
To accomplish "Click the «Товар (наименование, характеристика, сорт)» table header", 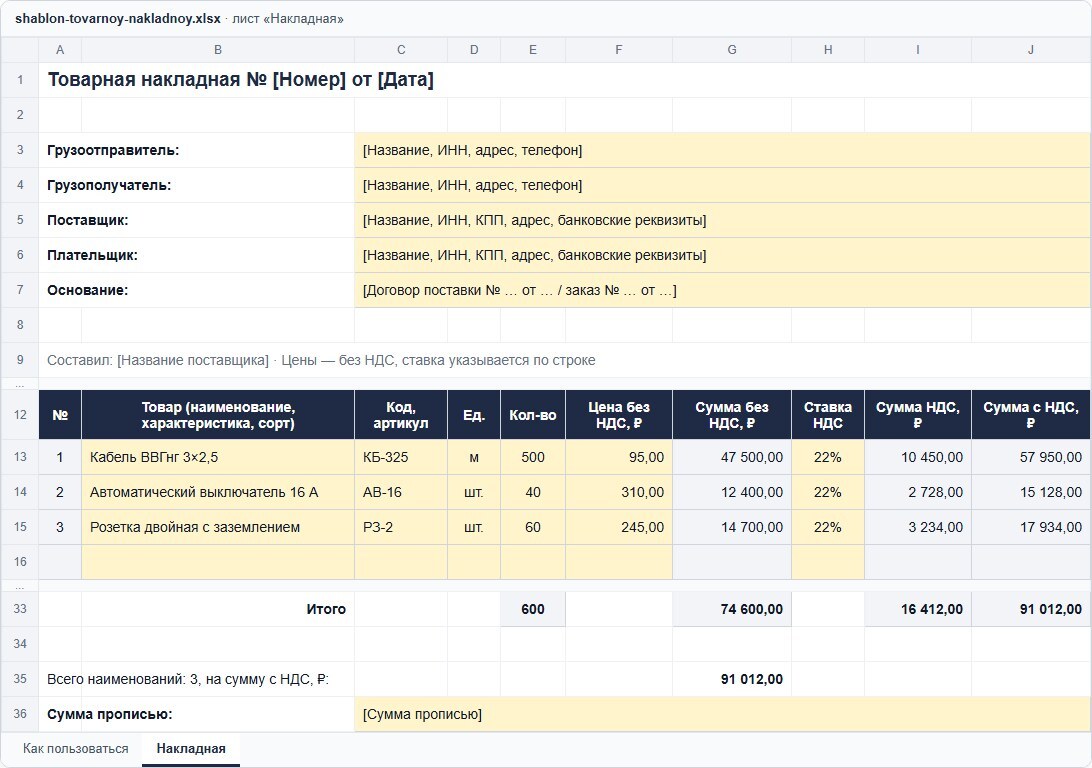I will coord(218,415).
